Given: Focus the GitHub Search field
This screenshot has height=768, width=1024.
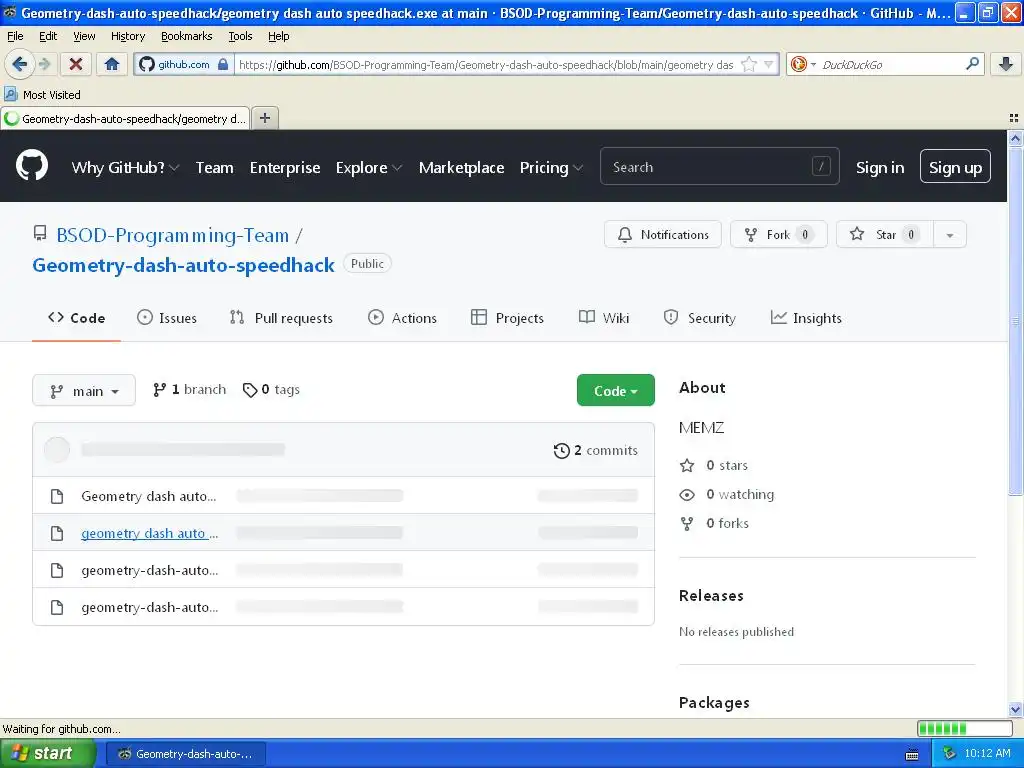Looking at the screenshot, I should point(719,167).
